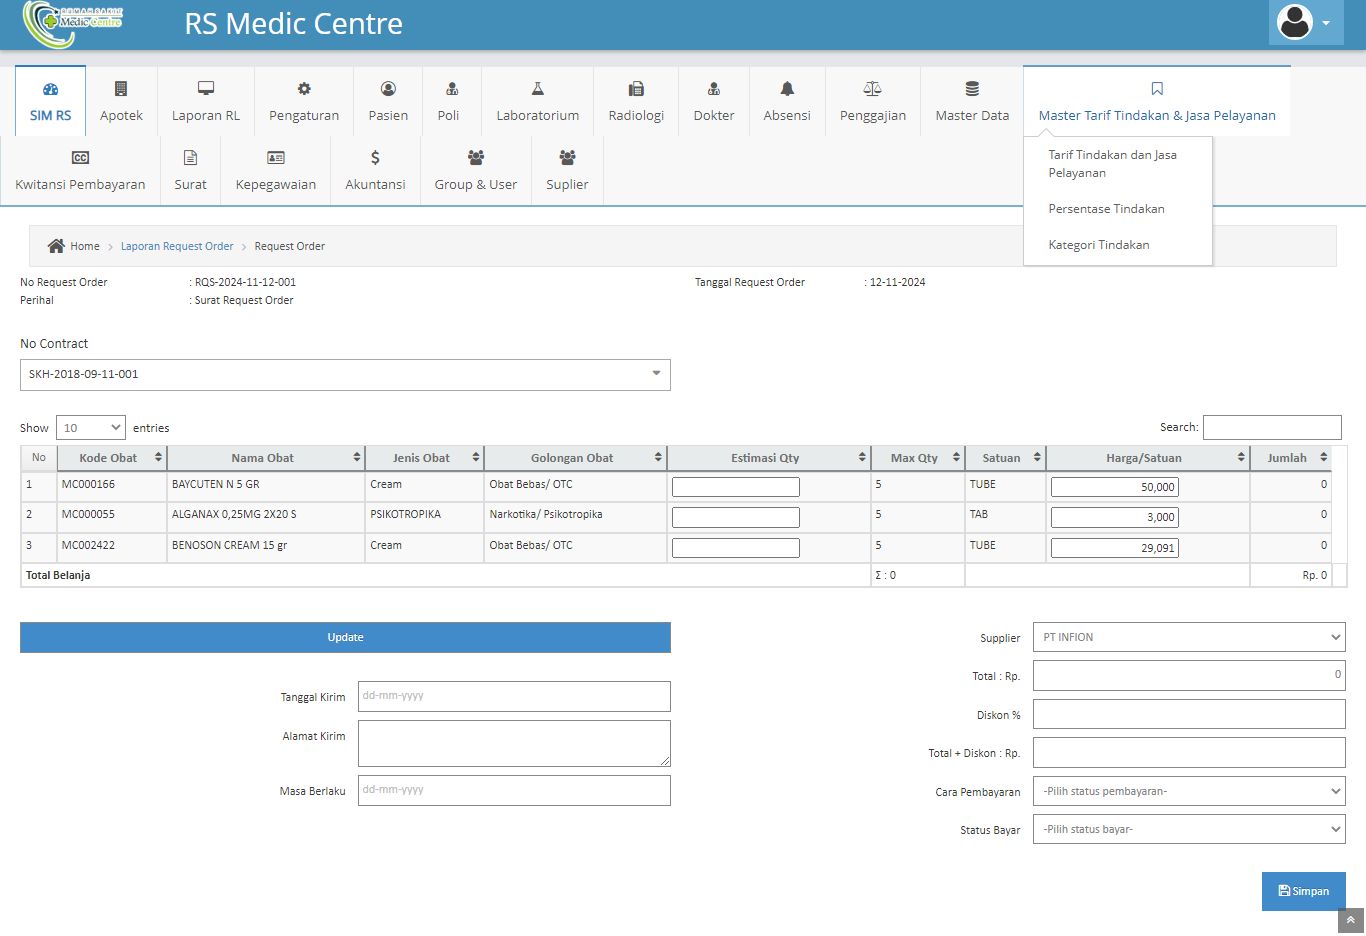Expand the Cara Pembayaran dropdown

(x=1189, y=791)
